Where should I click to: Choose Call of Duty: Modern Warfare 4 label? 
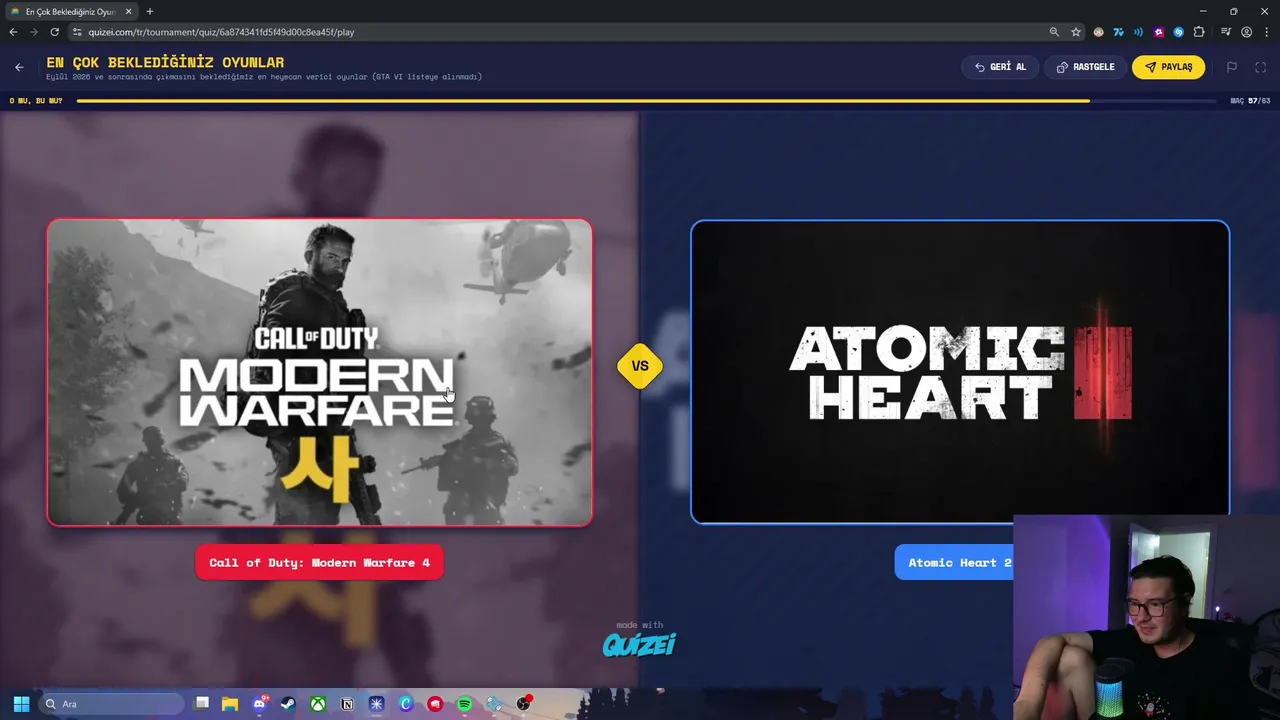click(319, 562)
